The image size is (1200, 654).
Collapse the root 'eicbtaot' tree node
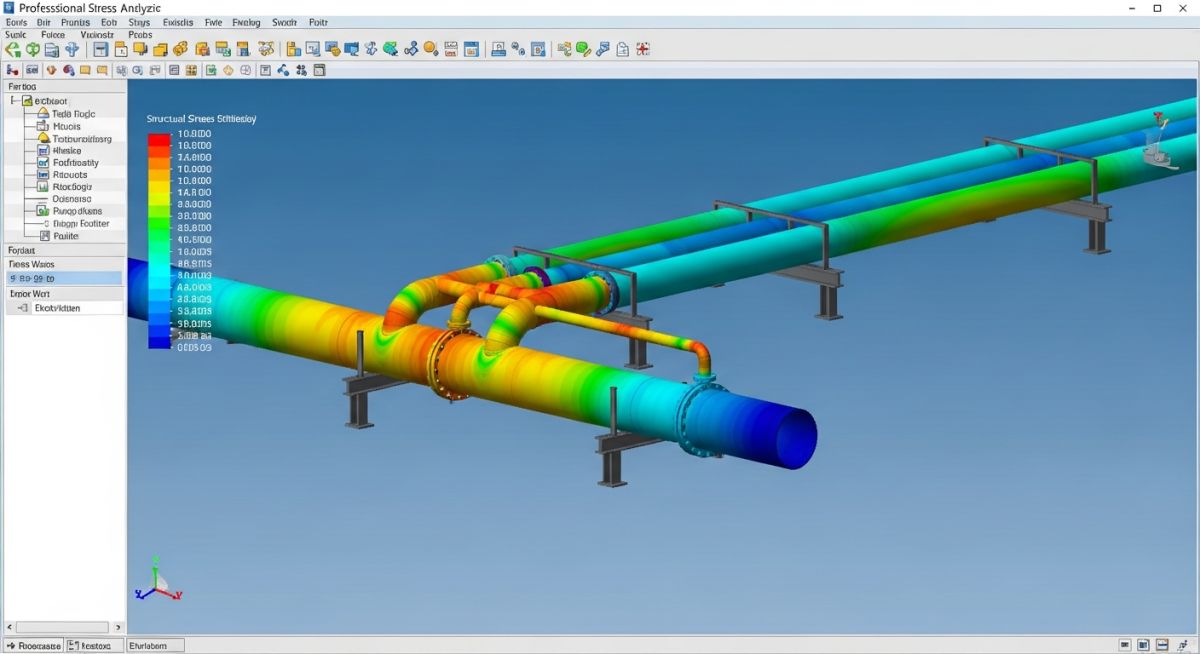(13, 101)
